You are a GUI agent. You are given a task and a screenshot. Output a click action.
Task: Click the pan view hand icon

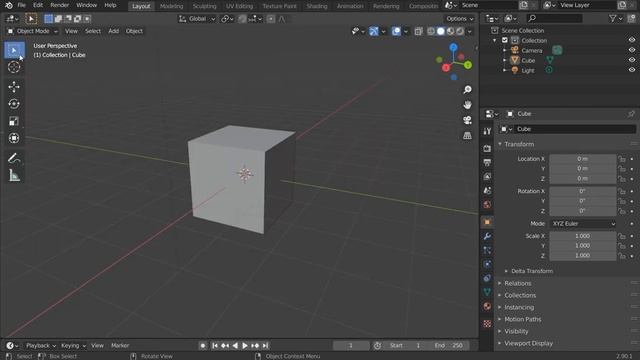click(x=467, y=105)
